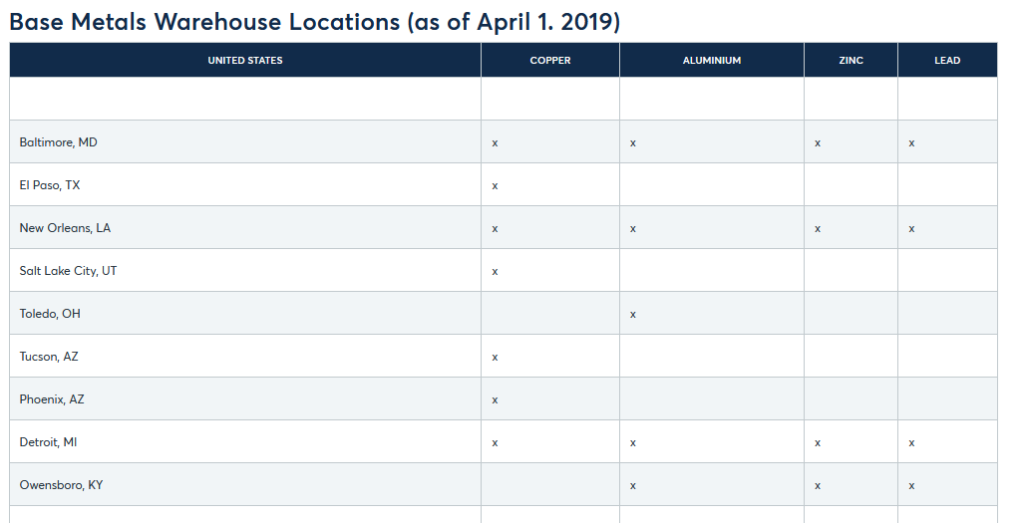Click the Copper column header
Image resolution: width=1024 pixels, height=523 pixels.
tap(550, 60)
